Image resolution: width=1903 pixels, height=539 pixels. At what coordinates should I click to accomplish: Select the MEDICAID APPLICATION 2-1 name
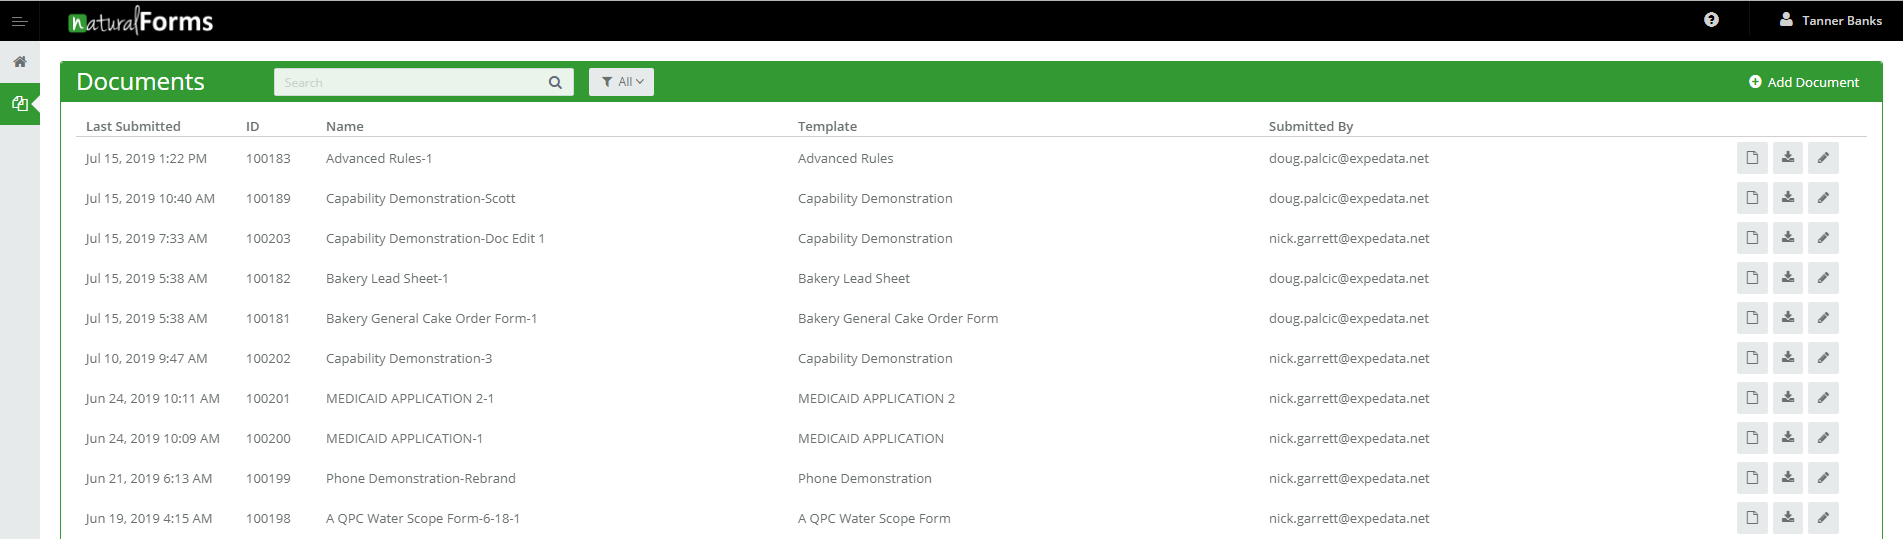point(410,398)
